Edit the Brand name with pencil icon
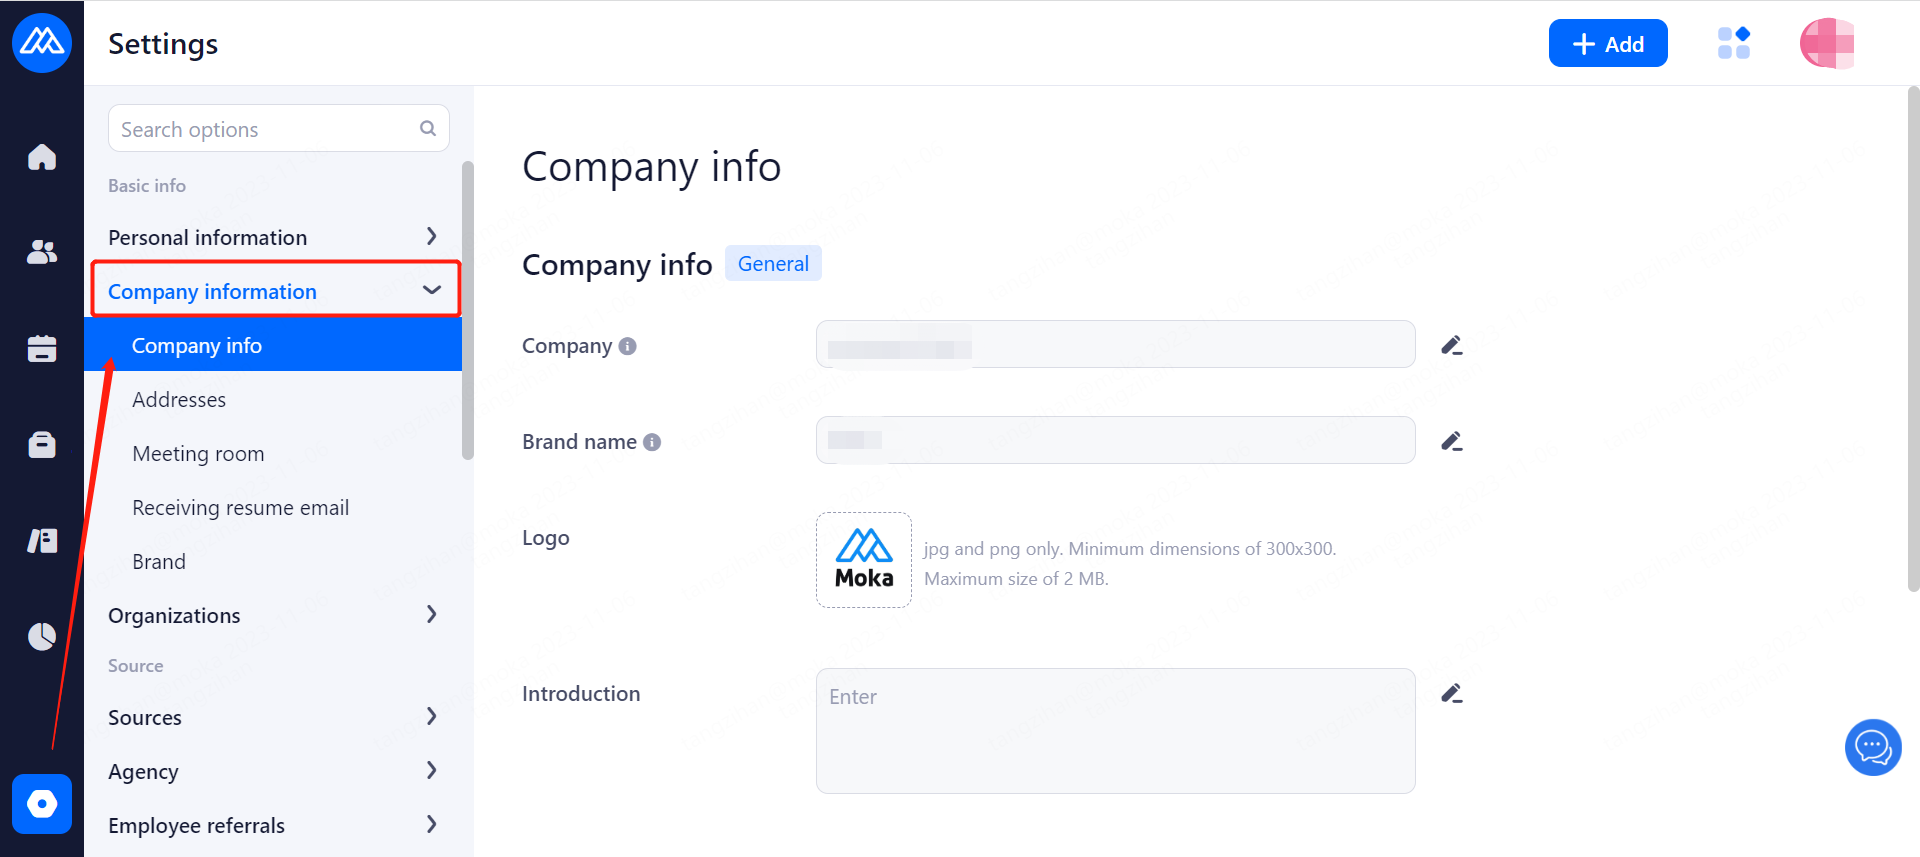Viewport: 1920px width, 857px height. click(1452, 441)
